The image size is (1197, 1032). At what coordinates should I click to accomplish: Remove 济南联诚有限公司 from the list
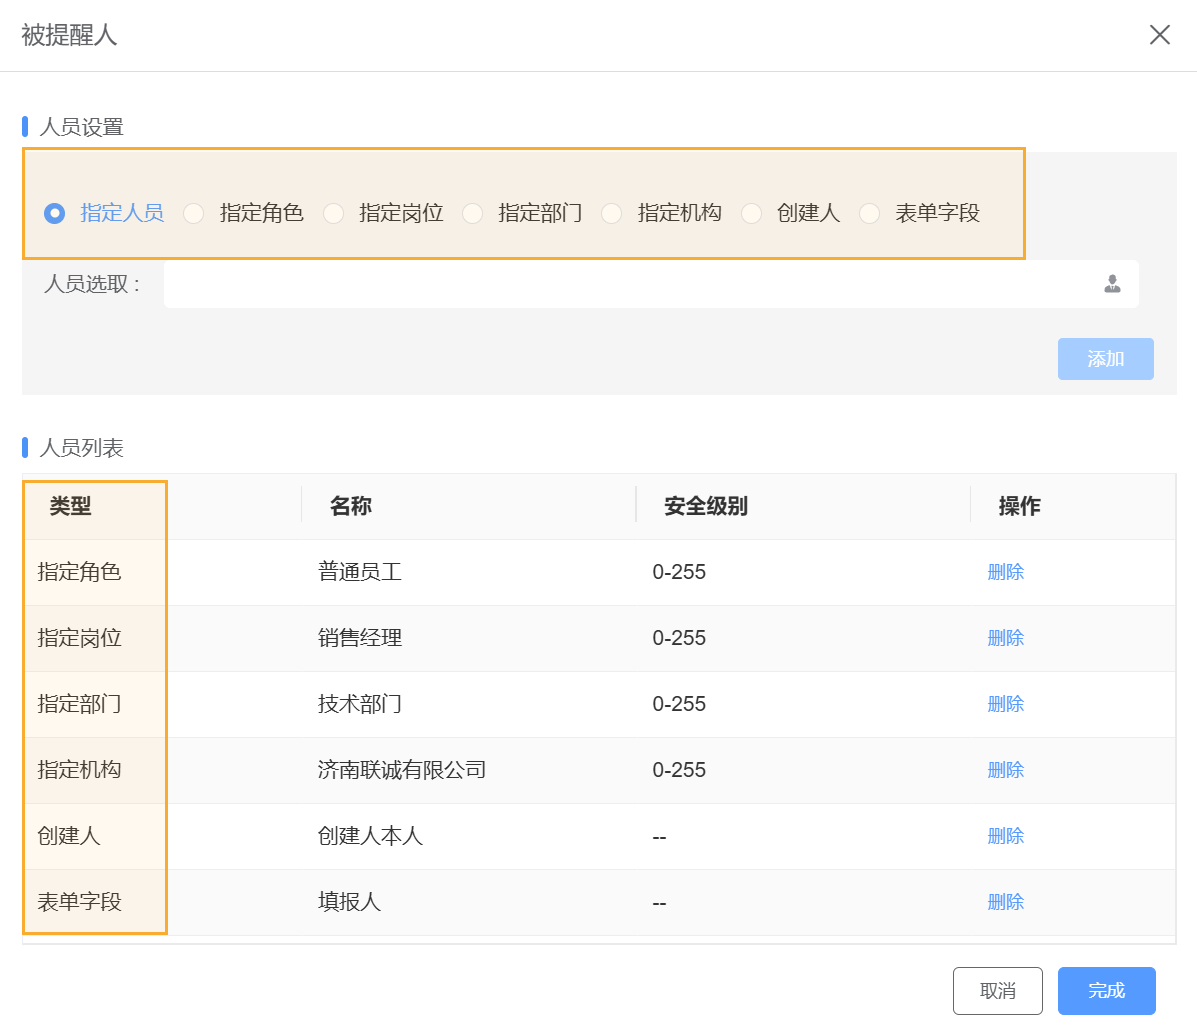(x=1005, y=769)
